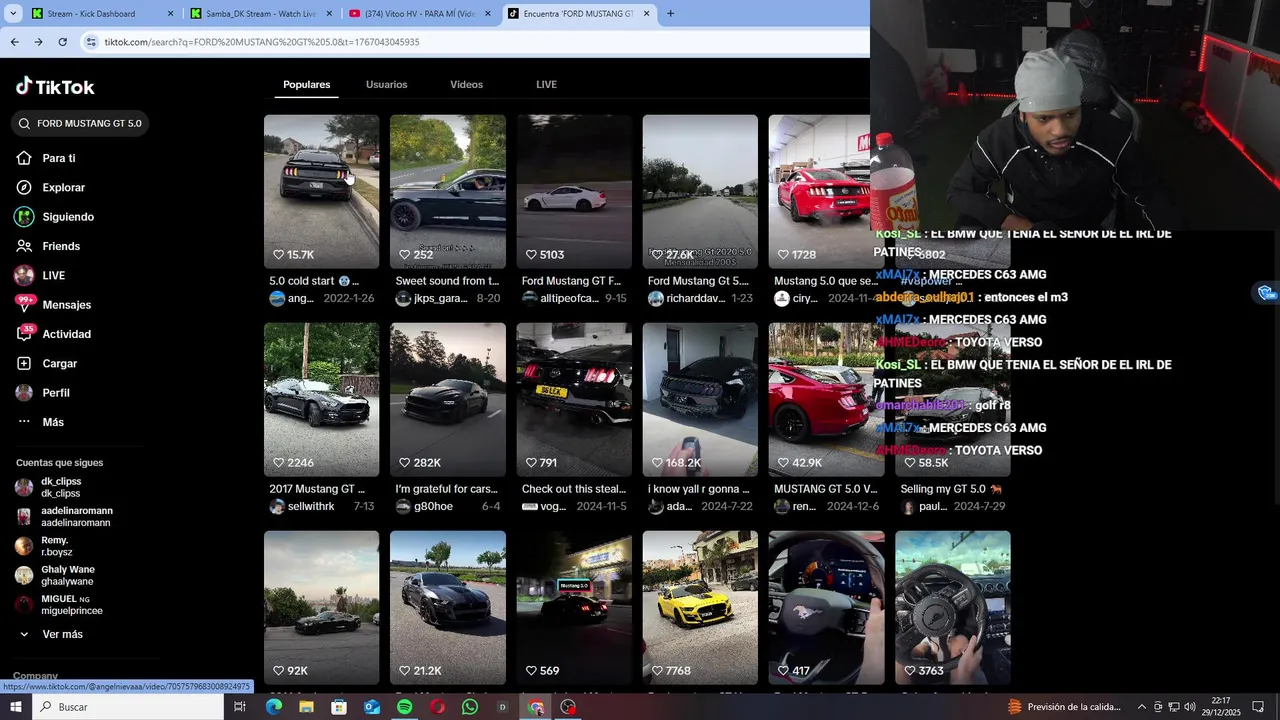Image resolution: width=1280 pixels, height=720 pixels.
Task: Open site information icon in address bar
Action: [x=91, y=42]
